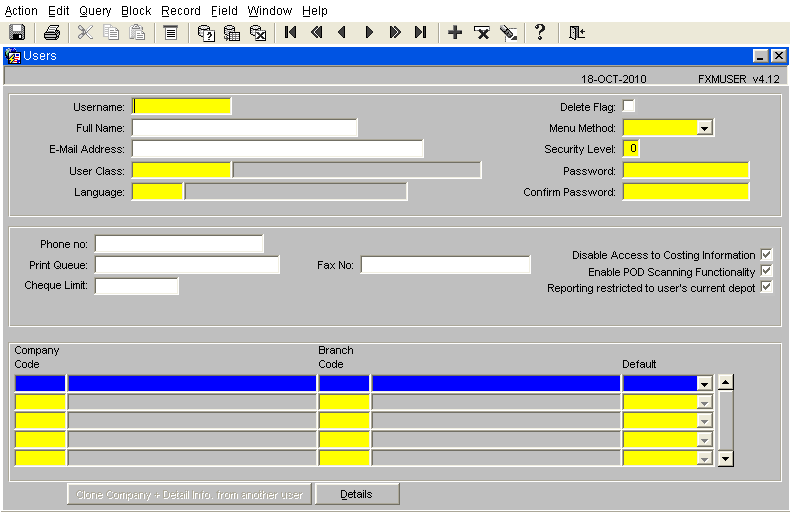The width and height of the screenshot is (790, 512).
Task: Click the Enter Query icon
Action: (x=206, y=33)
